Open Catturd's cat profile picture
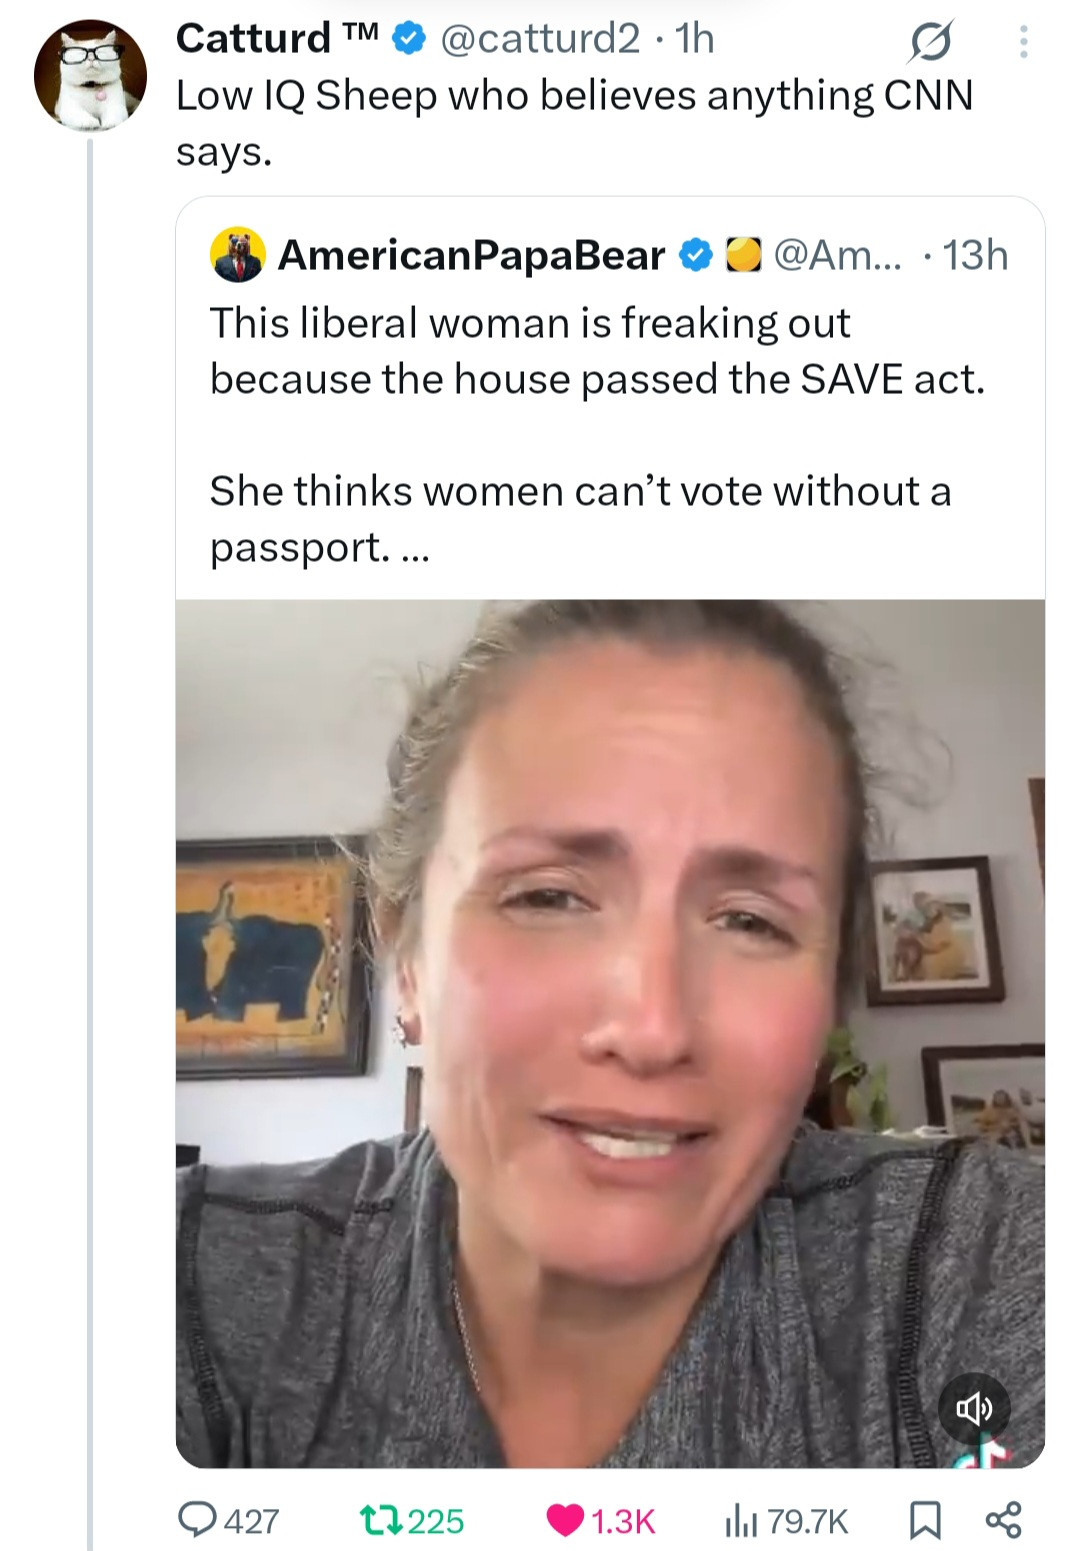Screen dimensions: 1080x1551 click(90, 75)
